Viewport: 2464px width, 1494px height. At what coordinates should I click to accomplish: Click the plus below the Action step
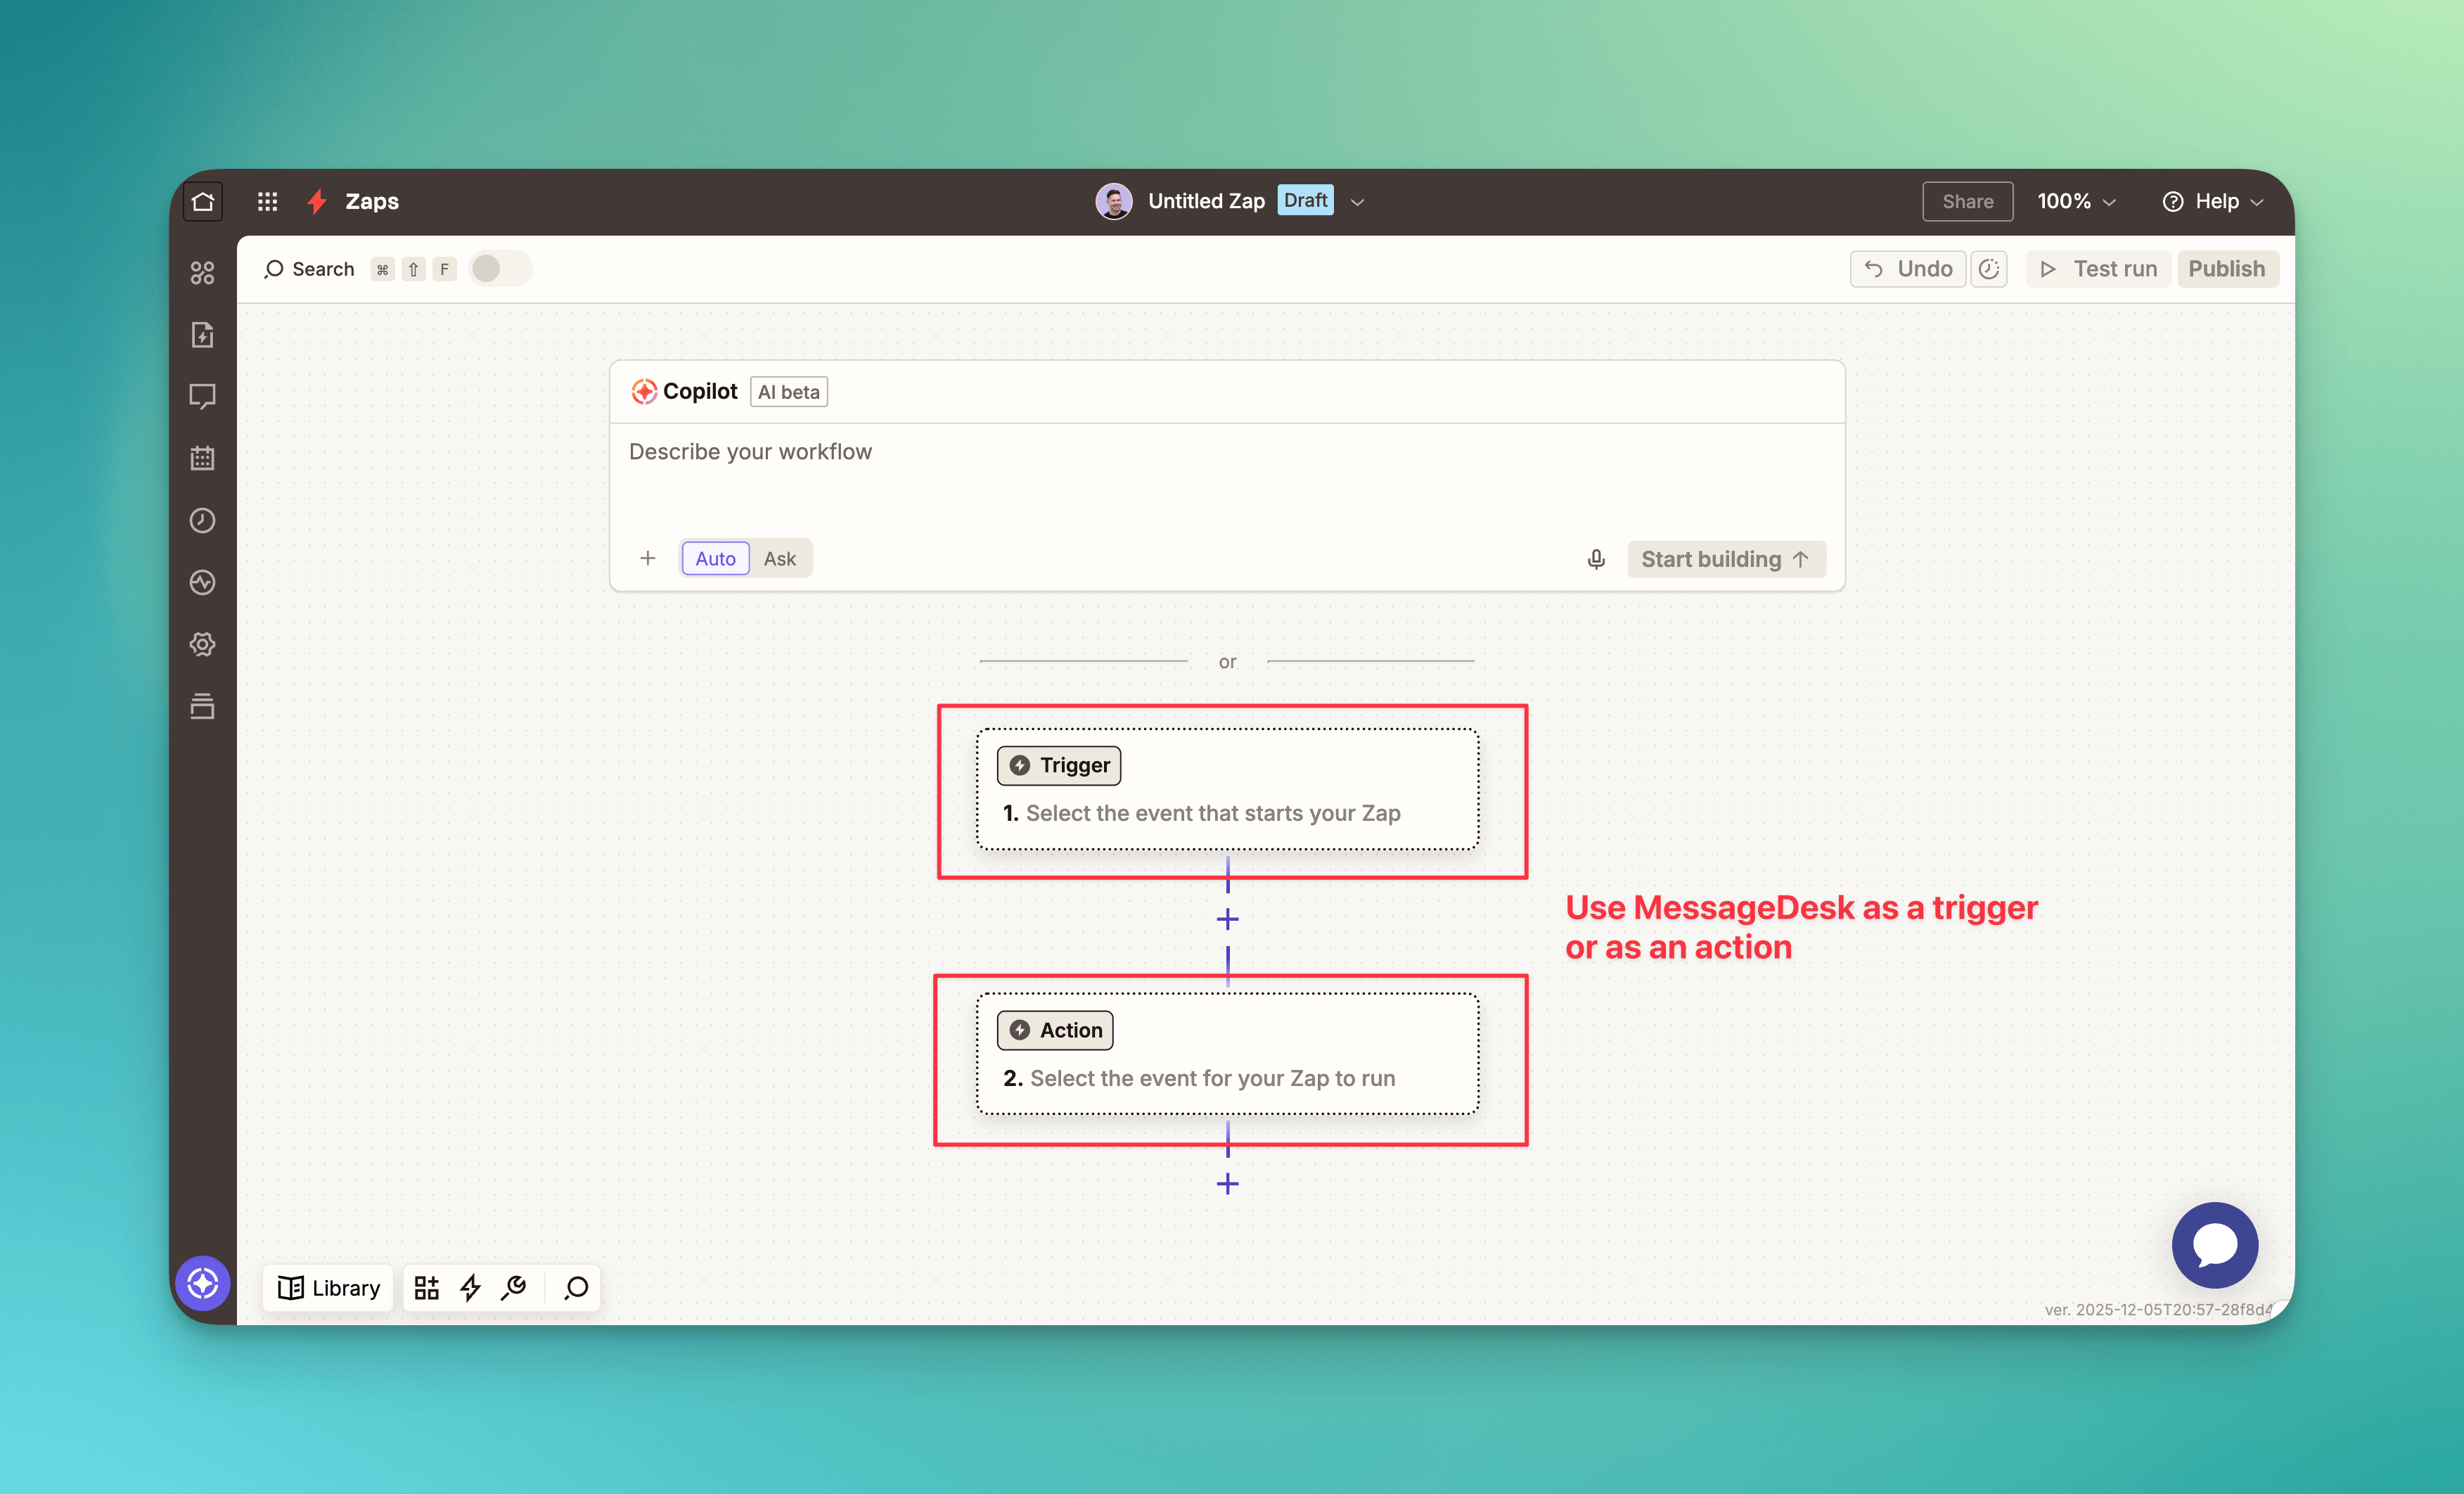pyautogui.click(x=1228, y=1184)
